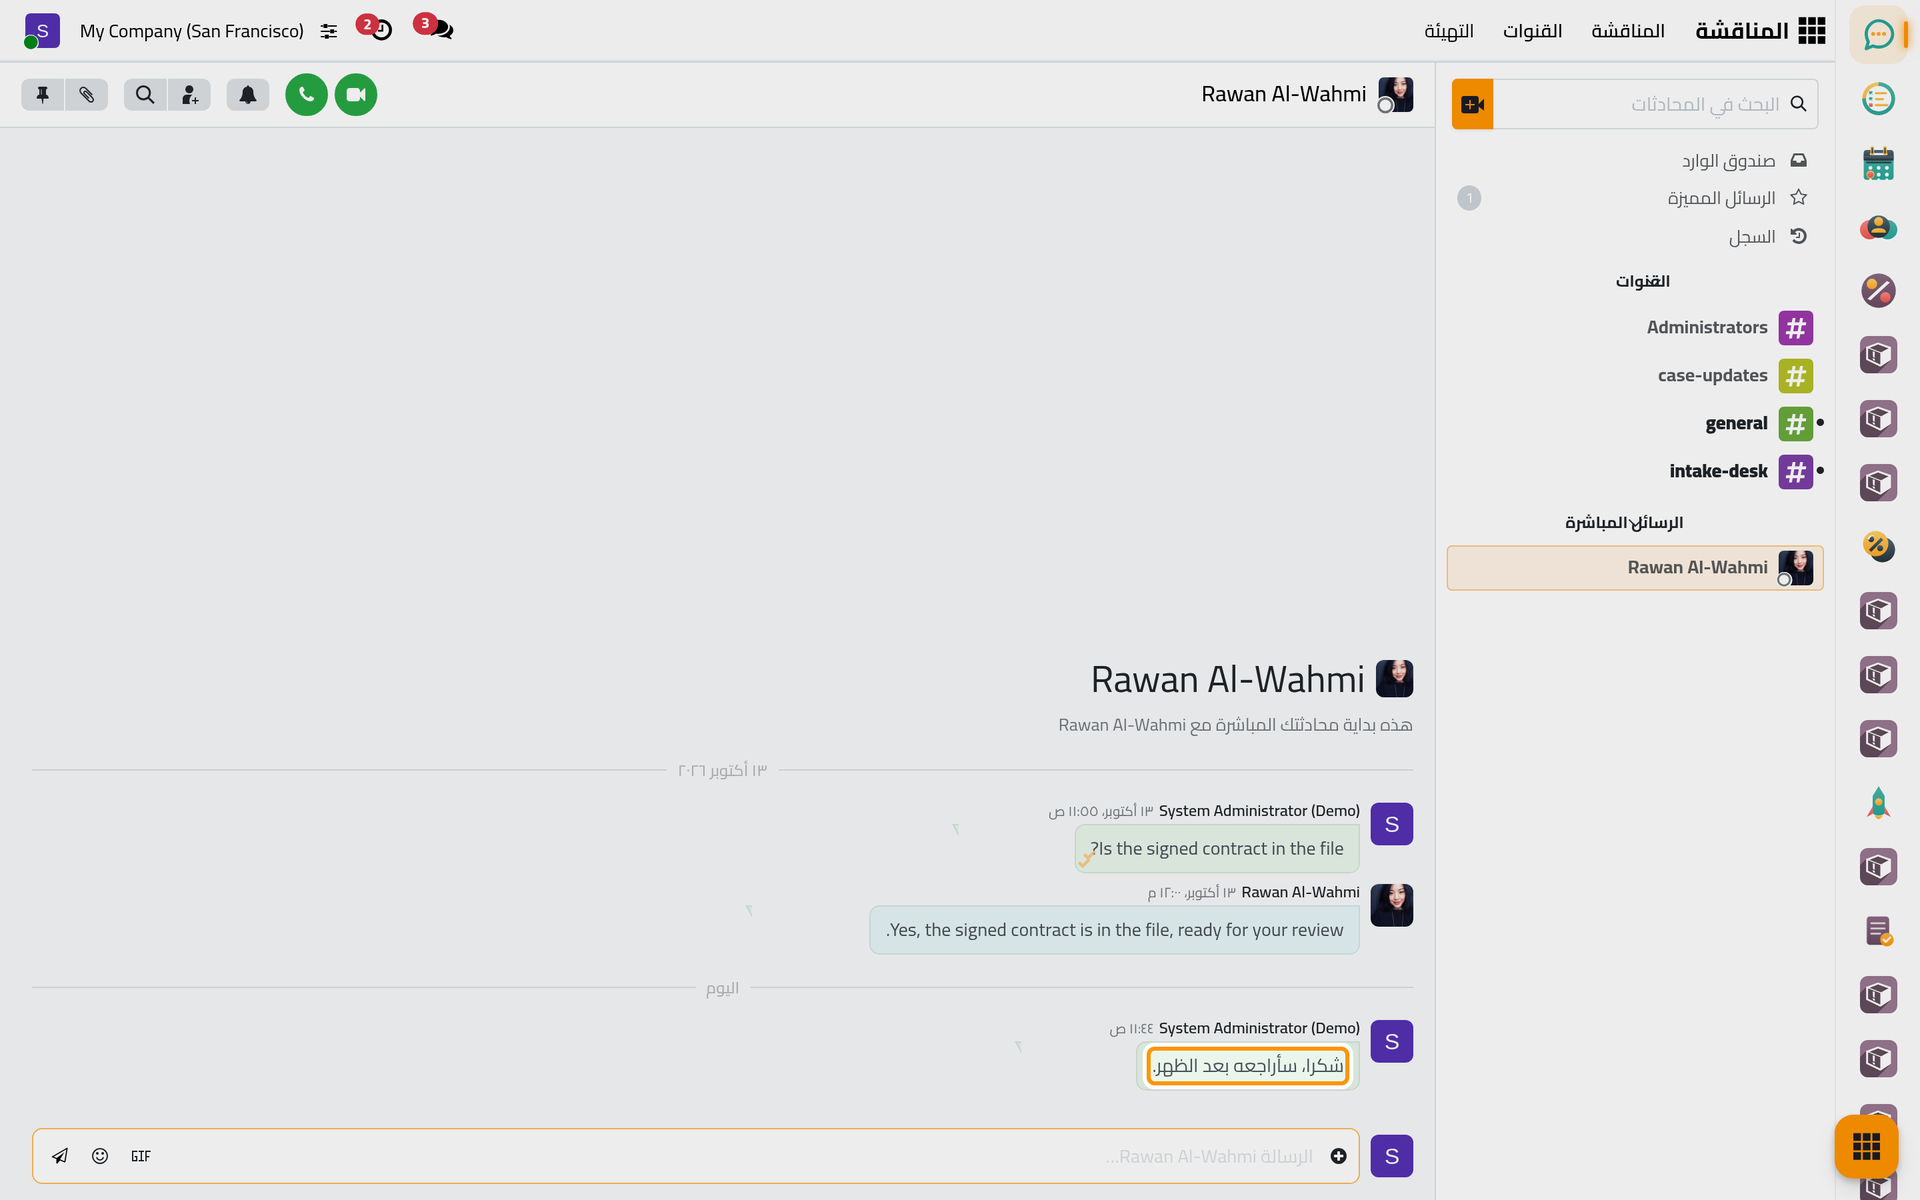Click Rawan Al-Wahmi name in thread header
Viewport: 1920px width, 1200px height.
pos(1283,94)
